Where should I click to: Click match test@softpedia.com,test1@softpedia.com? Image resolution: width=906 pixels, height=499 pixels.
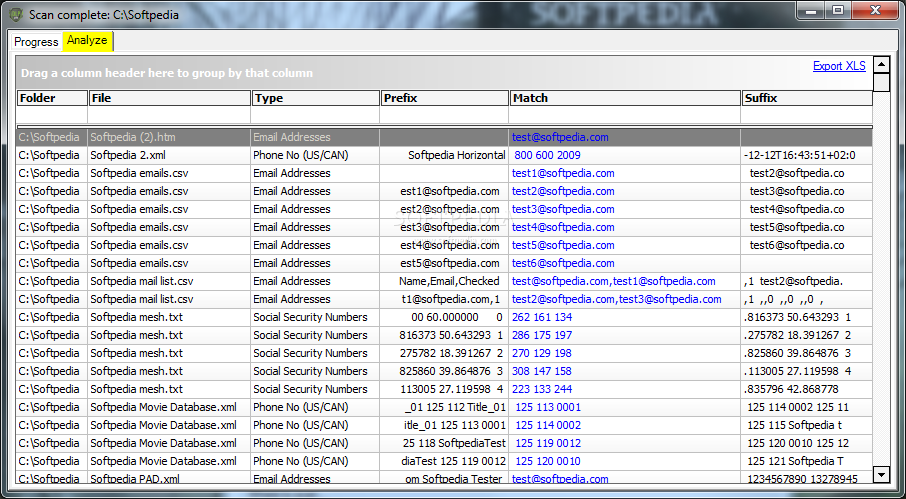[614, 281]
